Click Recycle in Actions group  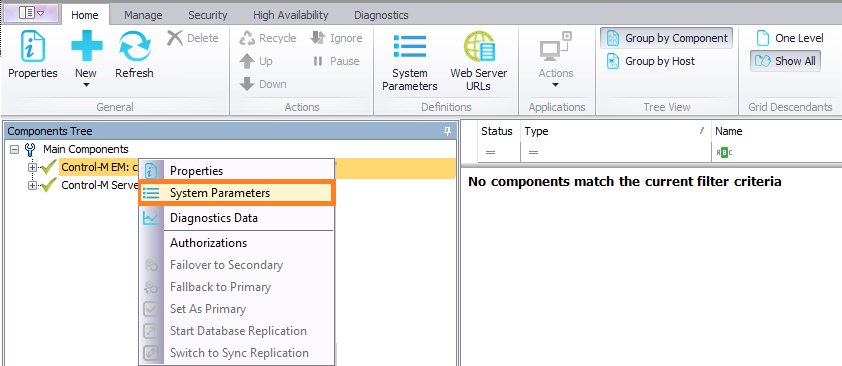(x=268, y=38)
